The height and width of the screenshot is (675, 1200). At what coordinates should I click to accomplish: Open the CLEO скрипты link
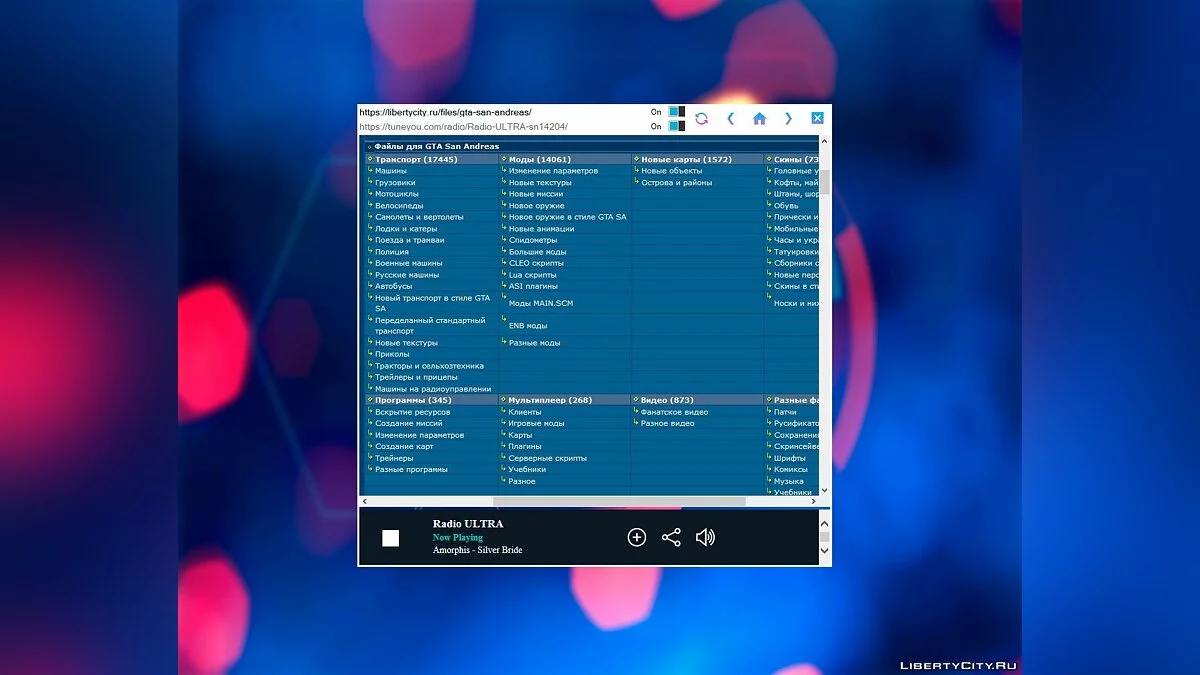point(535,263)
